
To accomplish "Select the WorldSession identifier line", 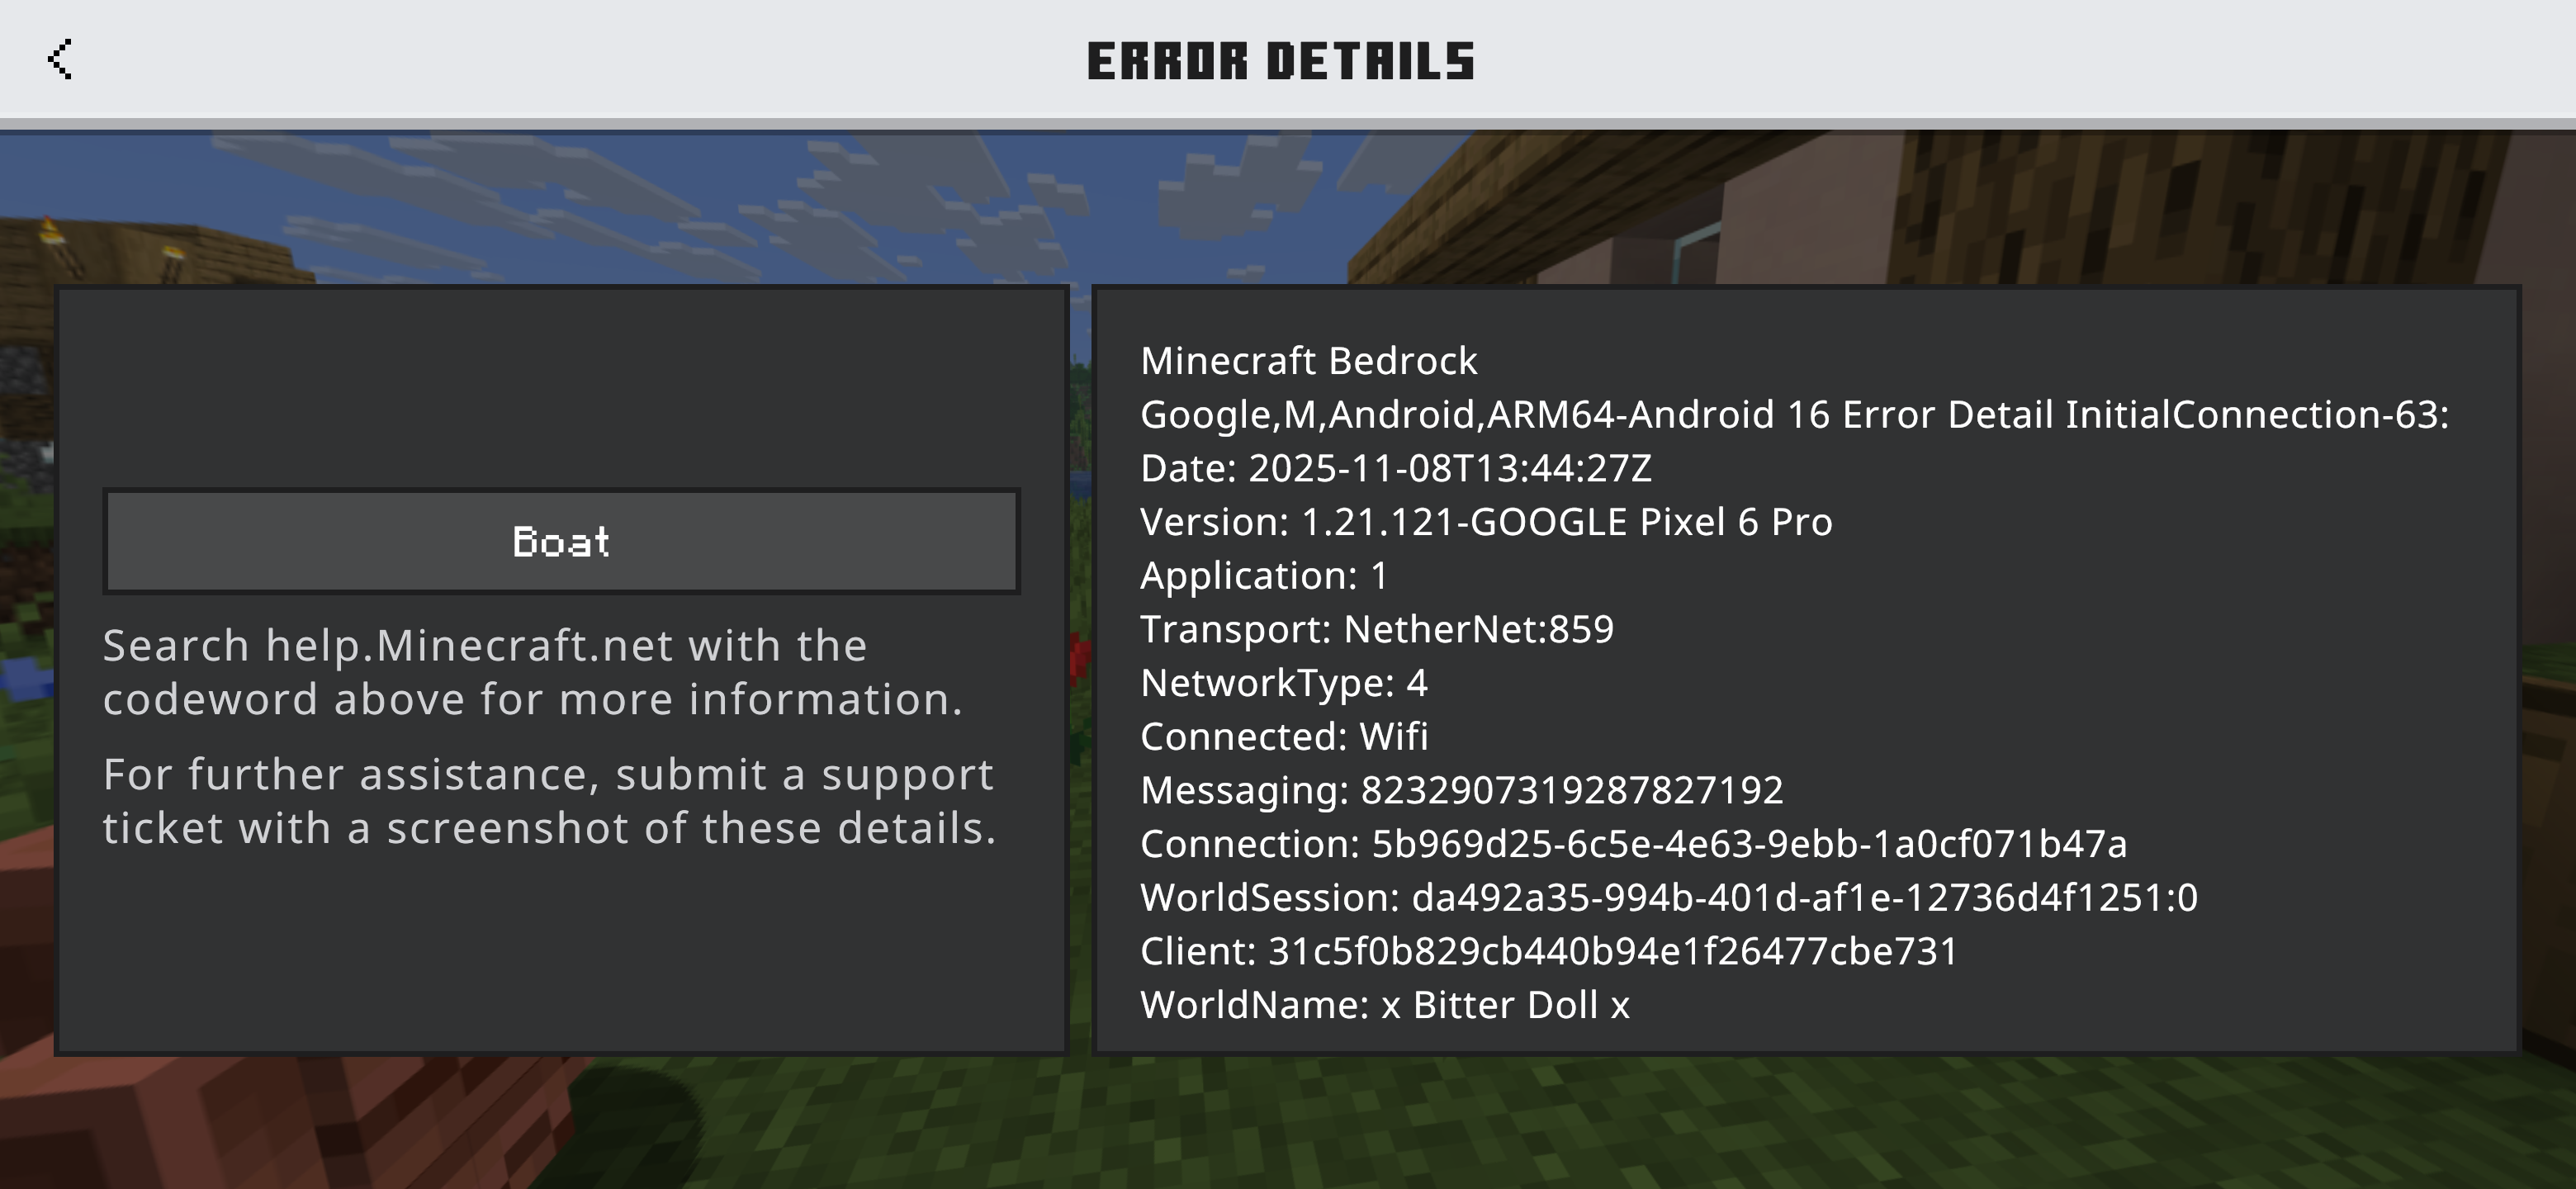I will tap(1669, 898).
